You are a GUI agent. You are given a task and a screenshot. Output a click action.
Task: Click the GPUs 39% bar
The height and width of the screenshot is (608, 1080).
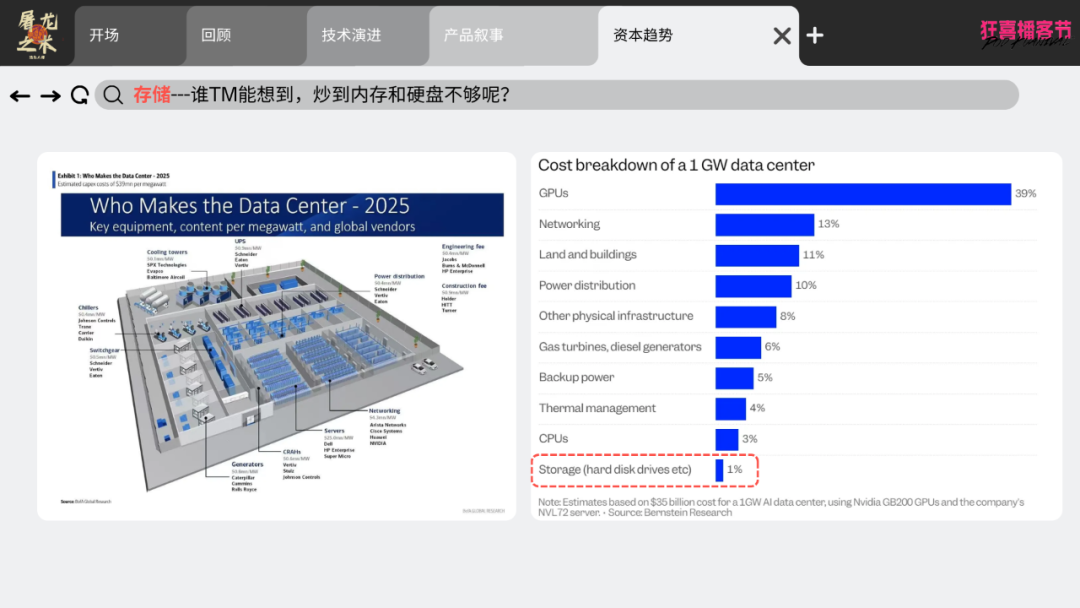pos(863,193)
